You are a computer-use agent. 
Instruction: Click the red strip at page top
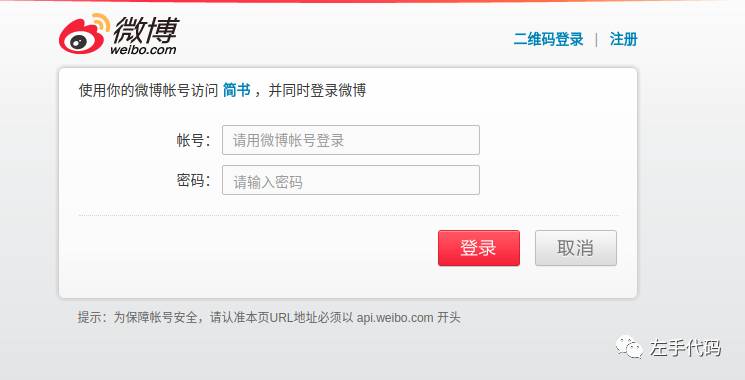[372, 1]
